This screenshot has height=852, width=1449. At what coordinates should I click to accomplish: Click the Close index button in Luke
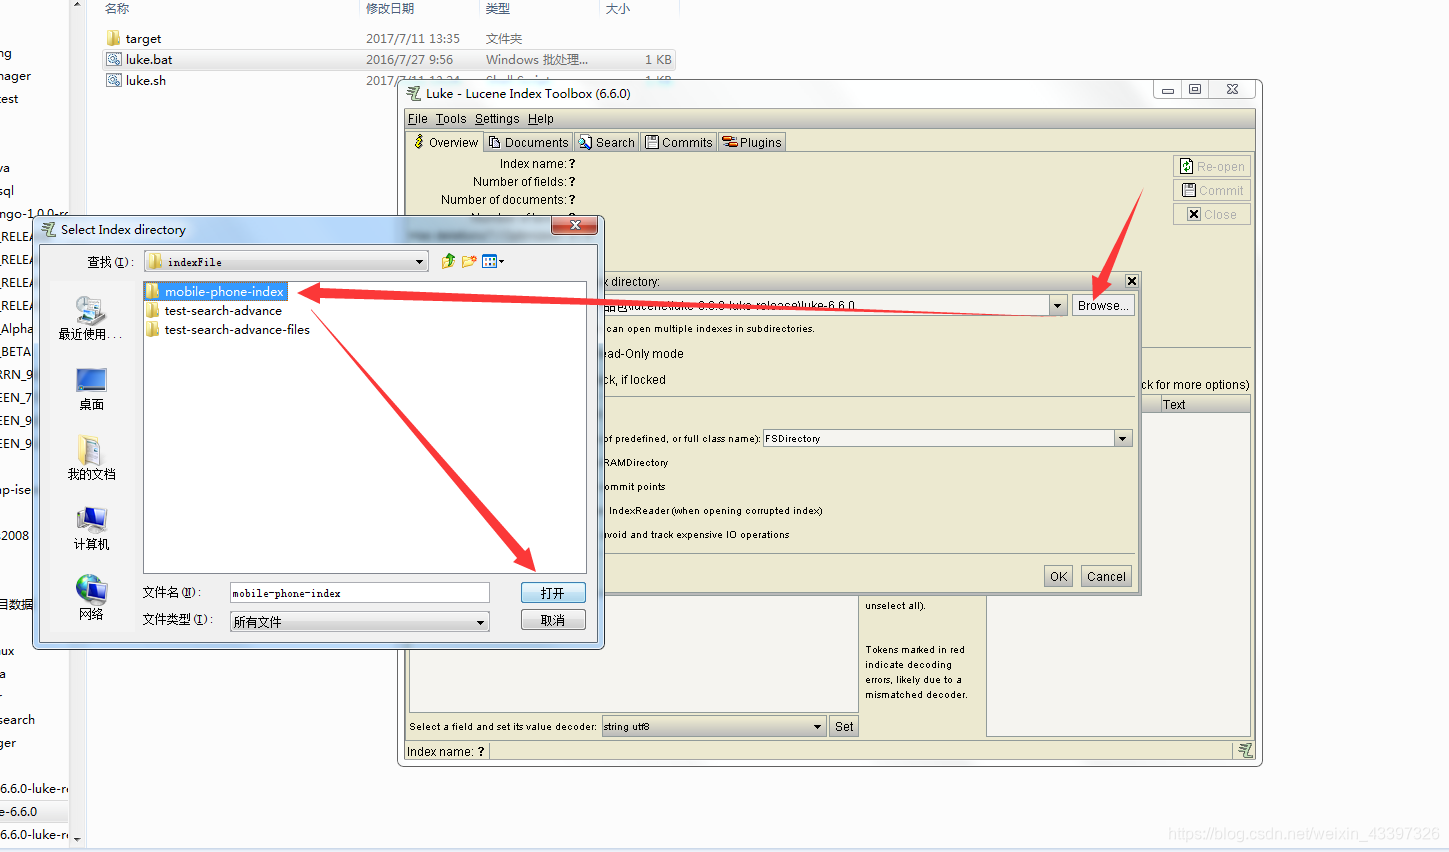click(1212, 214)
